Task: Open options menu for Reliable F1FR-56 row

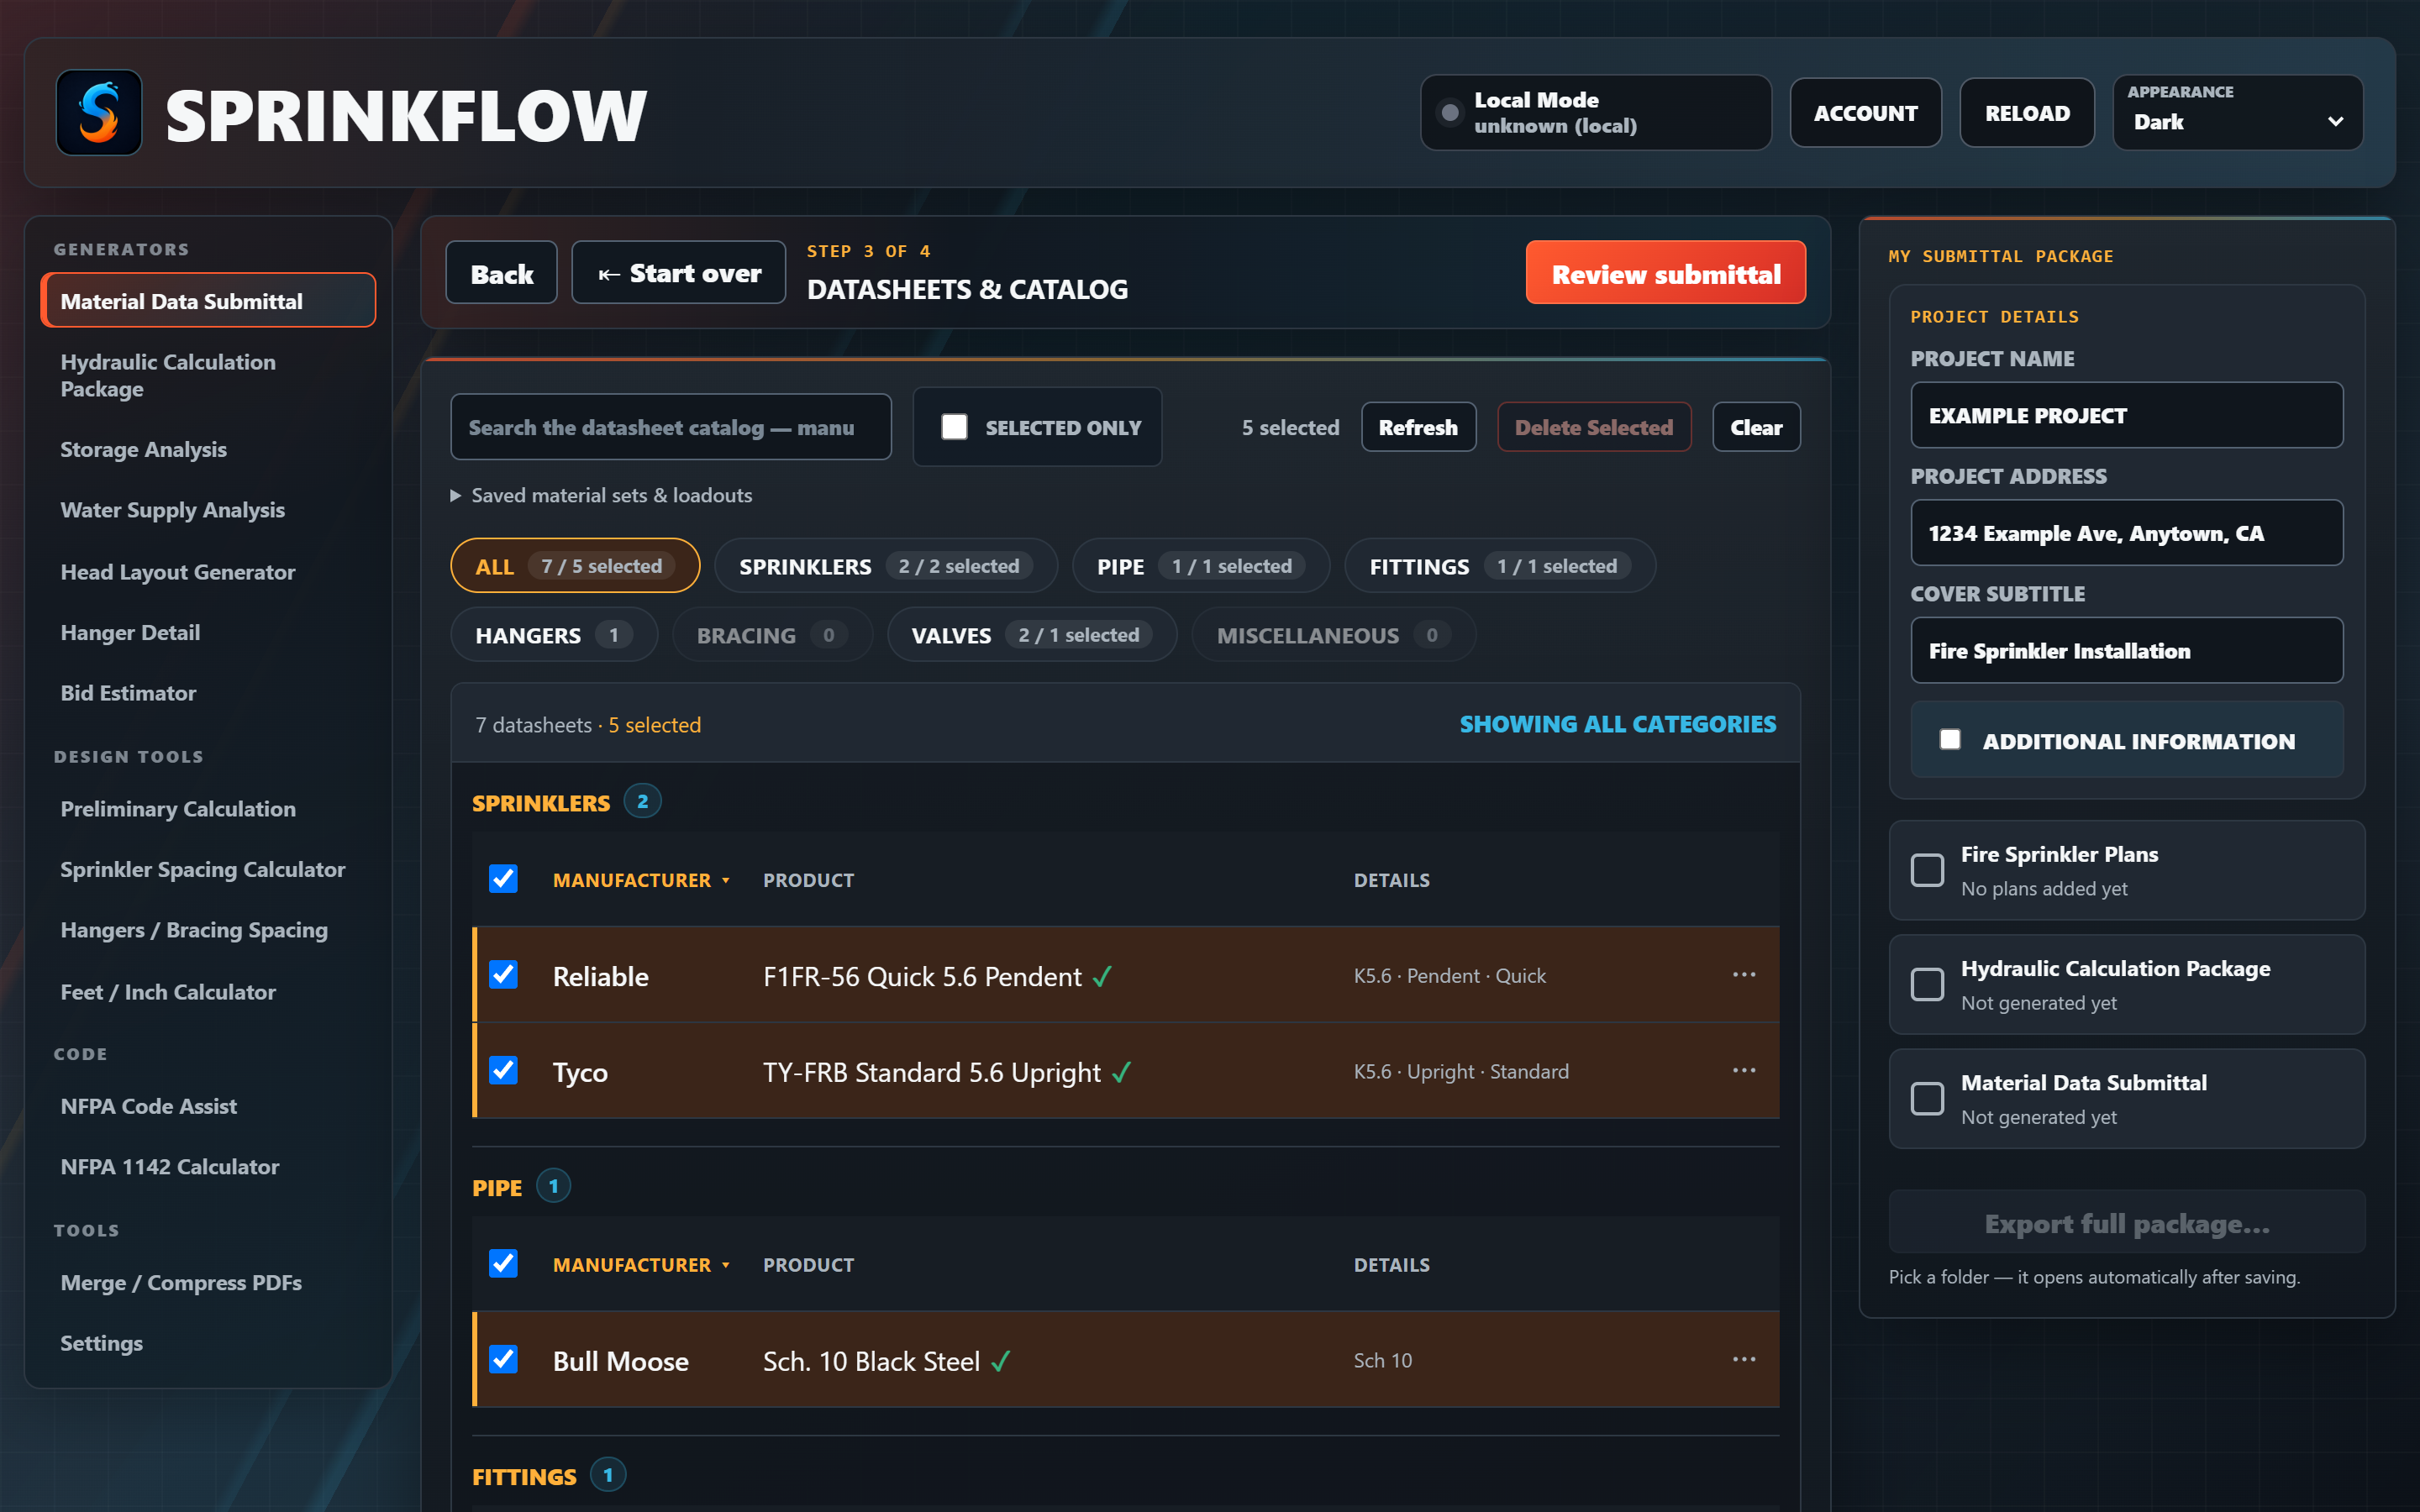Action: [x=1744, y=975]
